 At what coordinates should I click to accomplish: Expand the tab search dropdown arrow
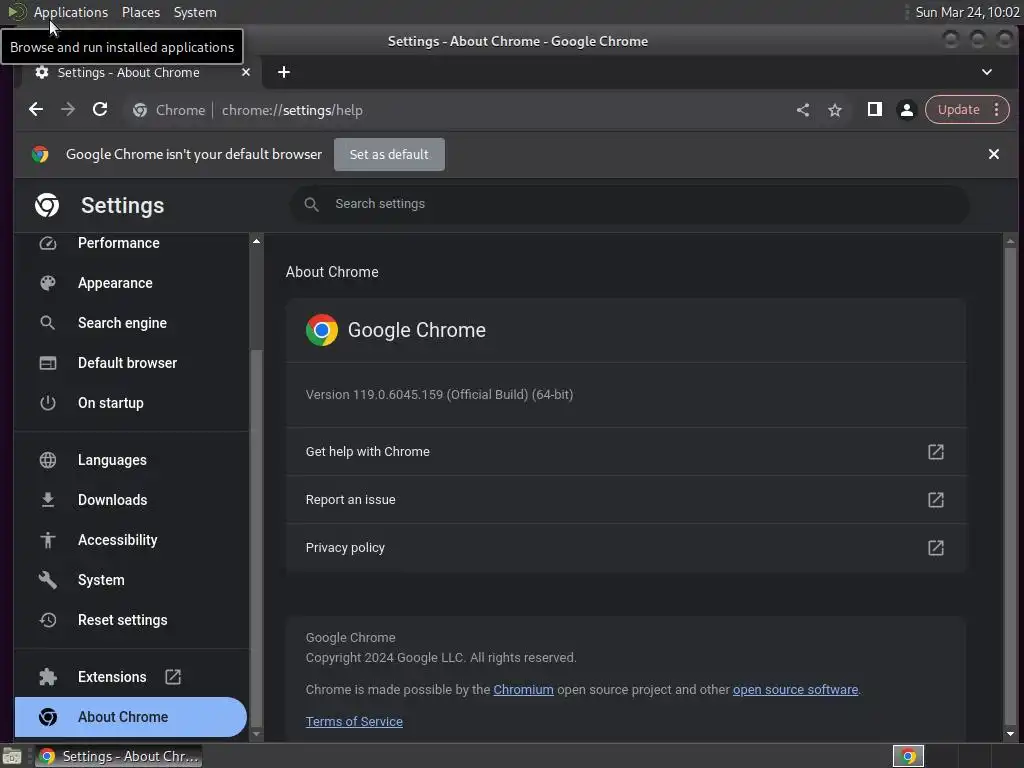987,72
